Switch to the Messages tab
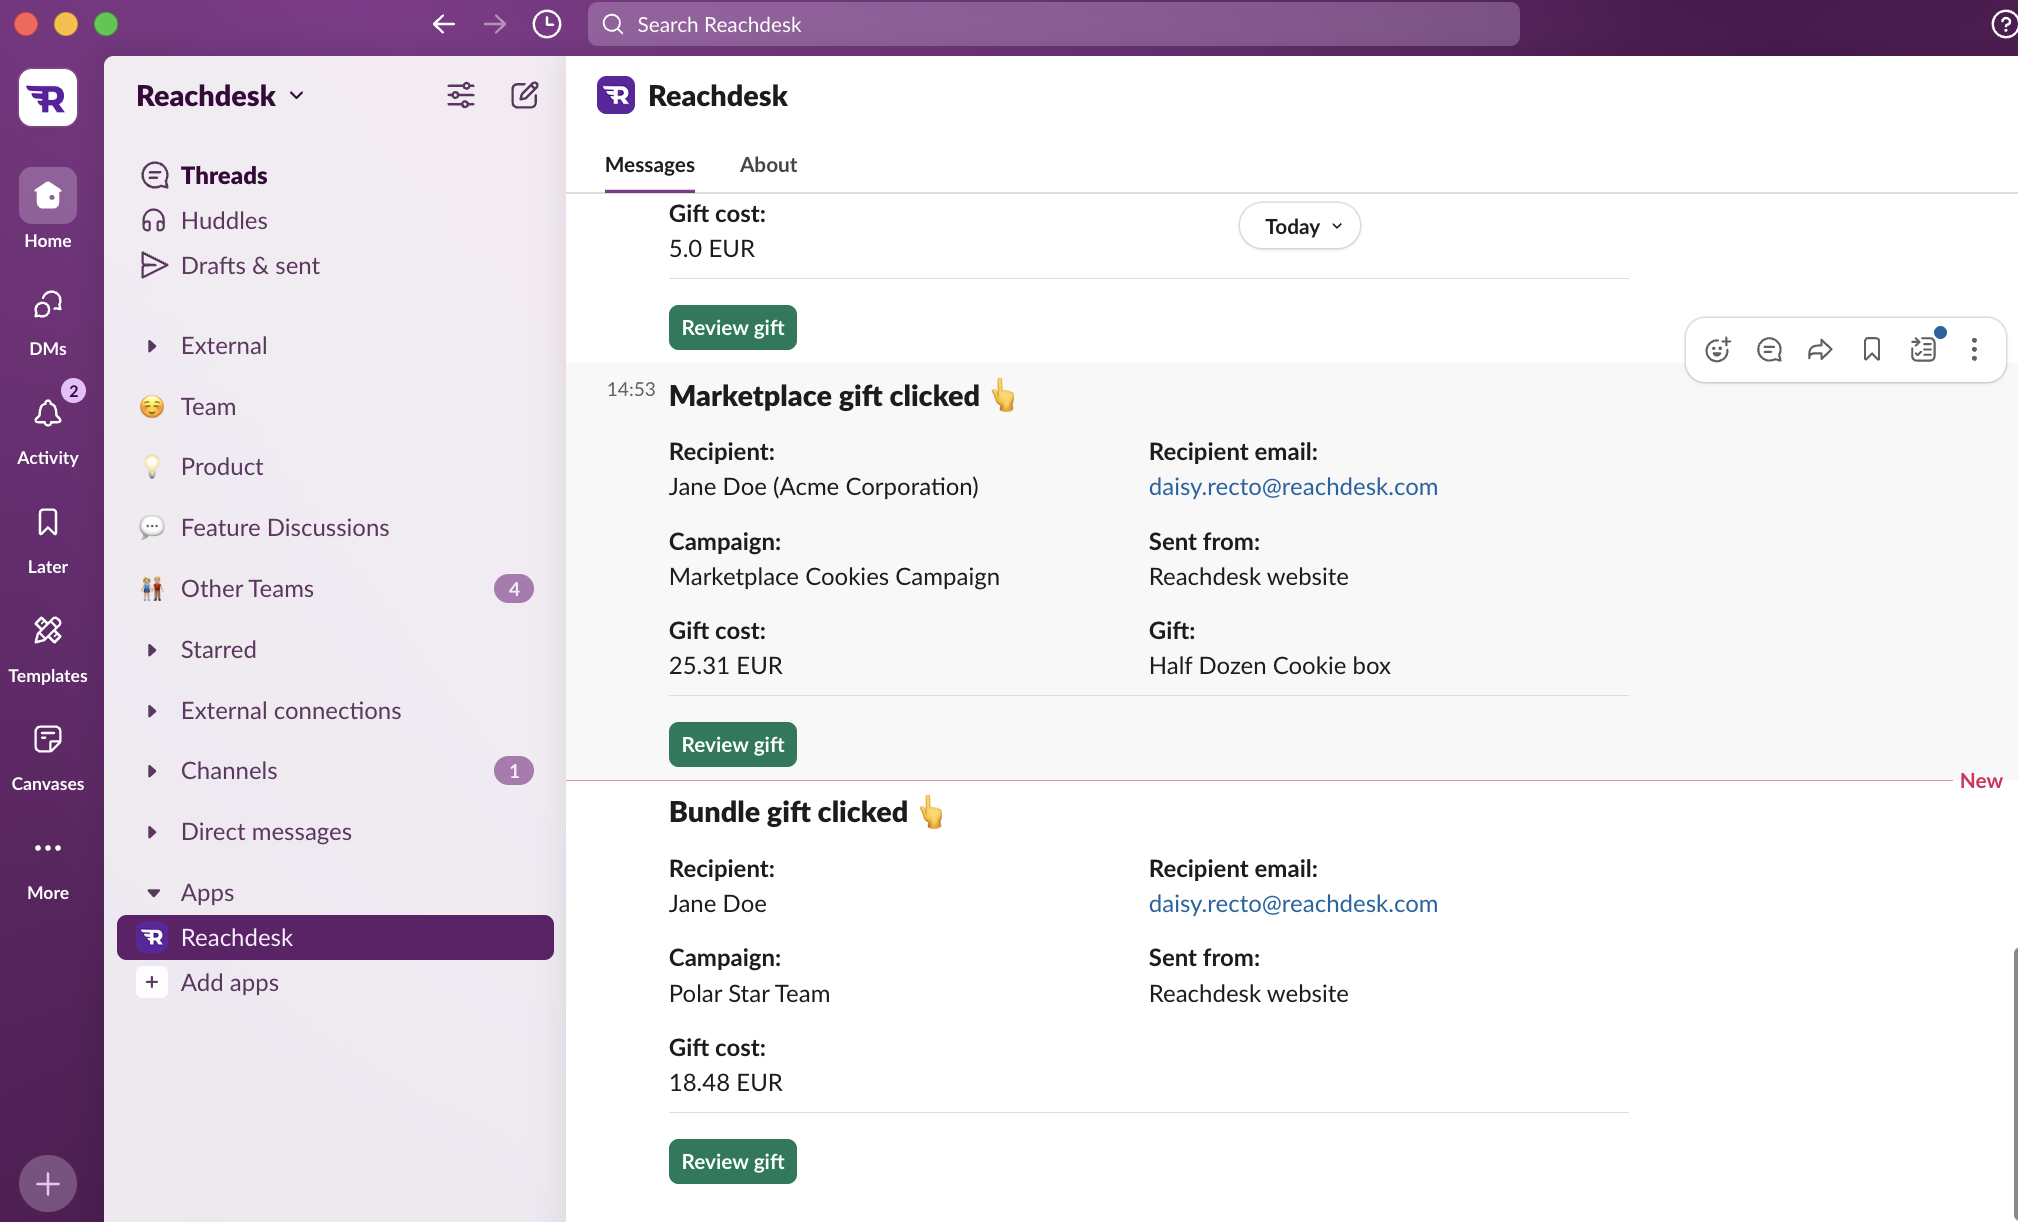 (650, 165)
